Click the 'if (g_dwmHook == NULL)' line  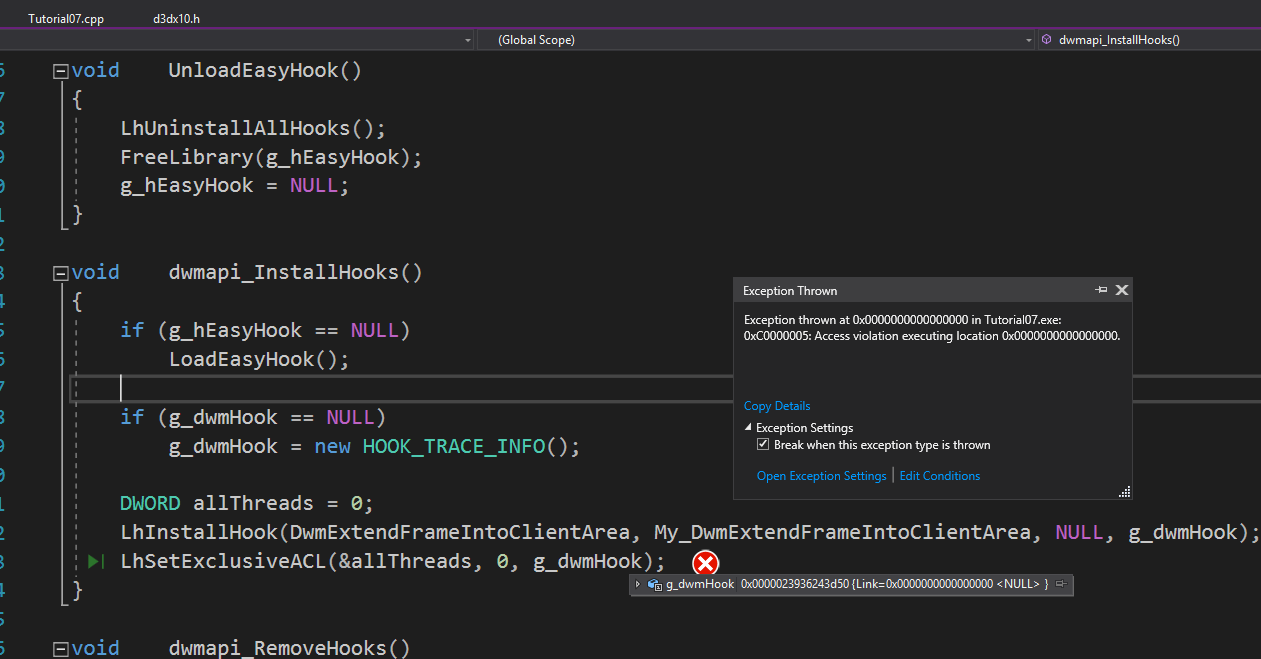[253, 417]
